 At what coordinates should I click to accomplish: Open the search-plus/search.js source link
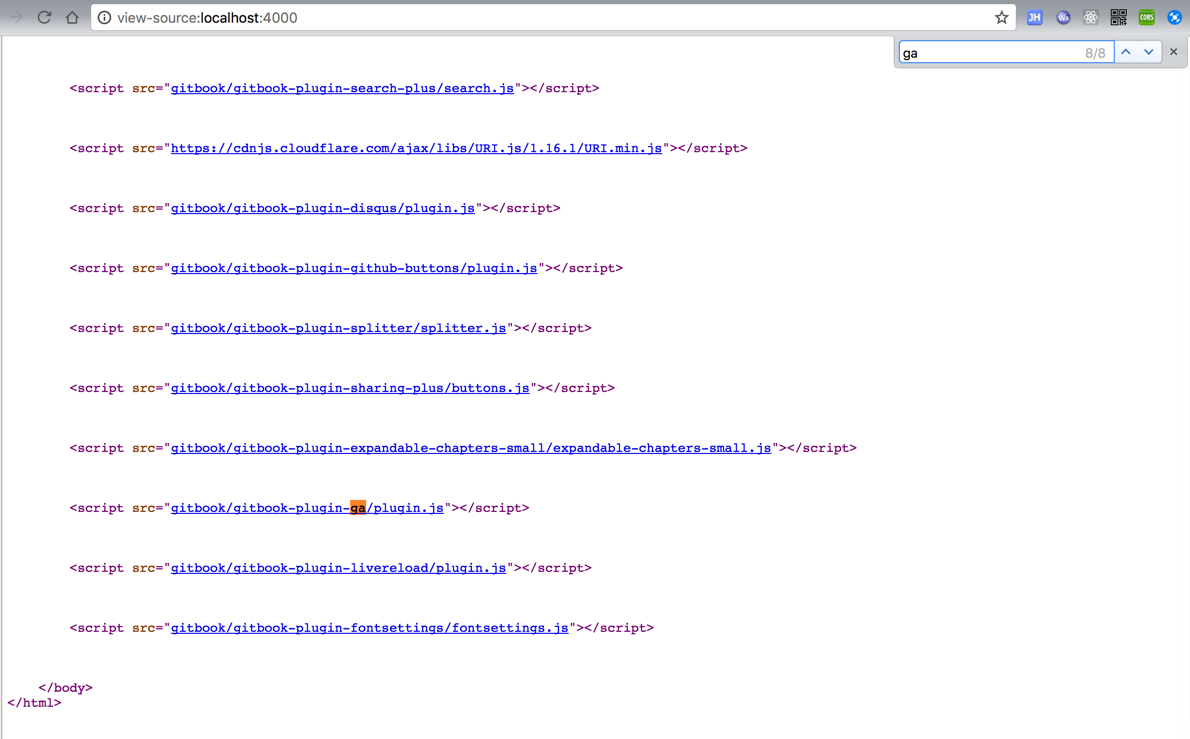point(342,88)
